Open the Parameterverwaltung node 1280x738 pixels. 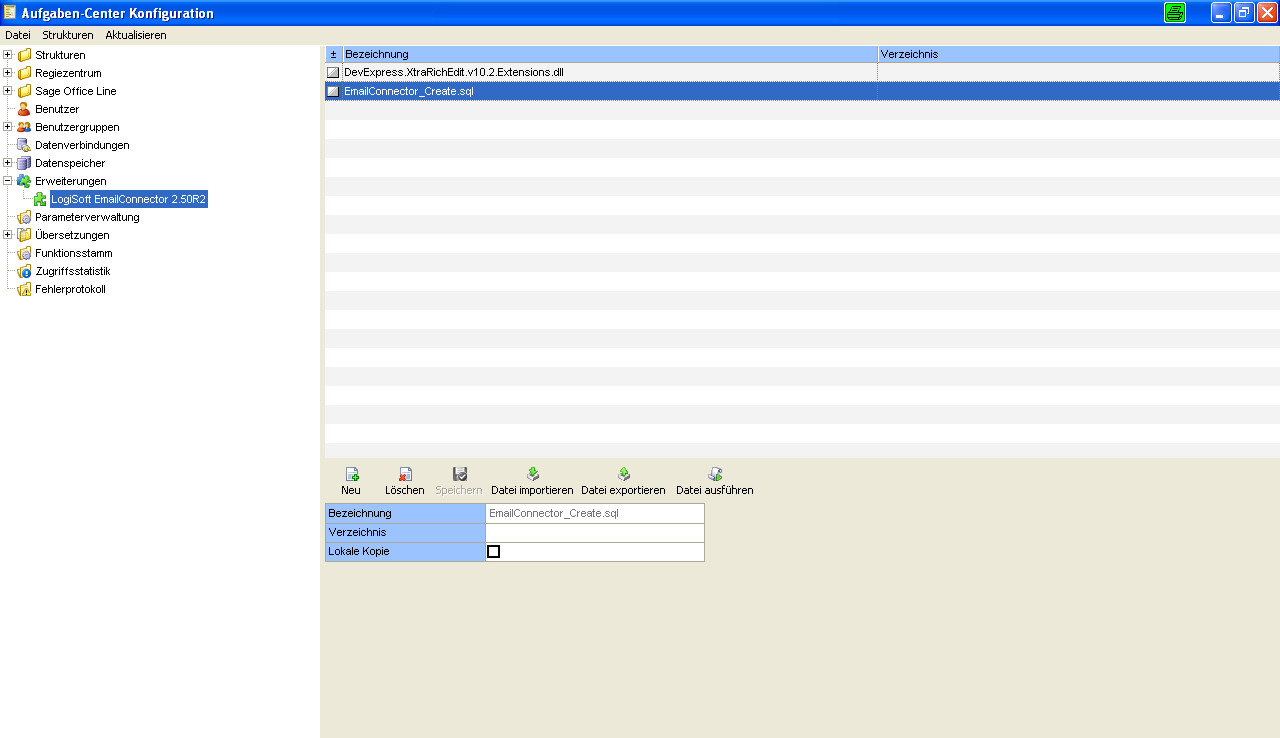tap(87, 217)
